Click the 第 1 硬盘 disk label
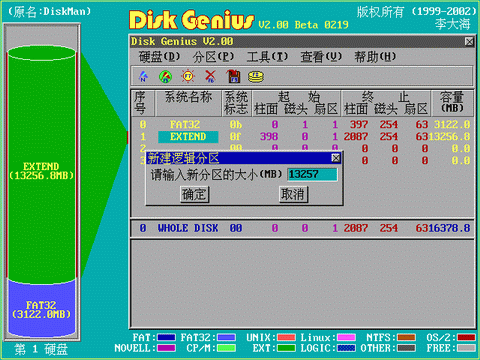Image resolution: width=480 pixels, height=360 pixels. 41,350
